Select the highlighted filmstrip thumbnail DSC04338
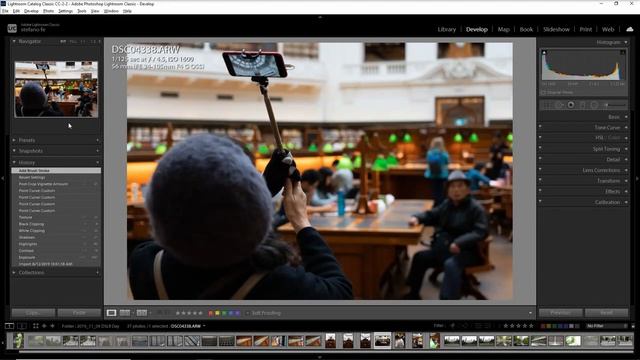This screenshot has height=360, width=640. (x=382, y=340)
